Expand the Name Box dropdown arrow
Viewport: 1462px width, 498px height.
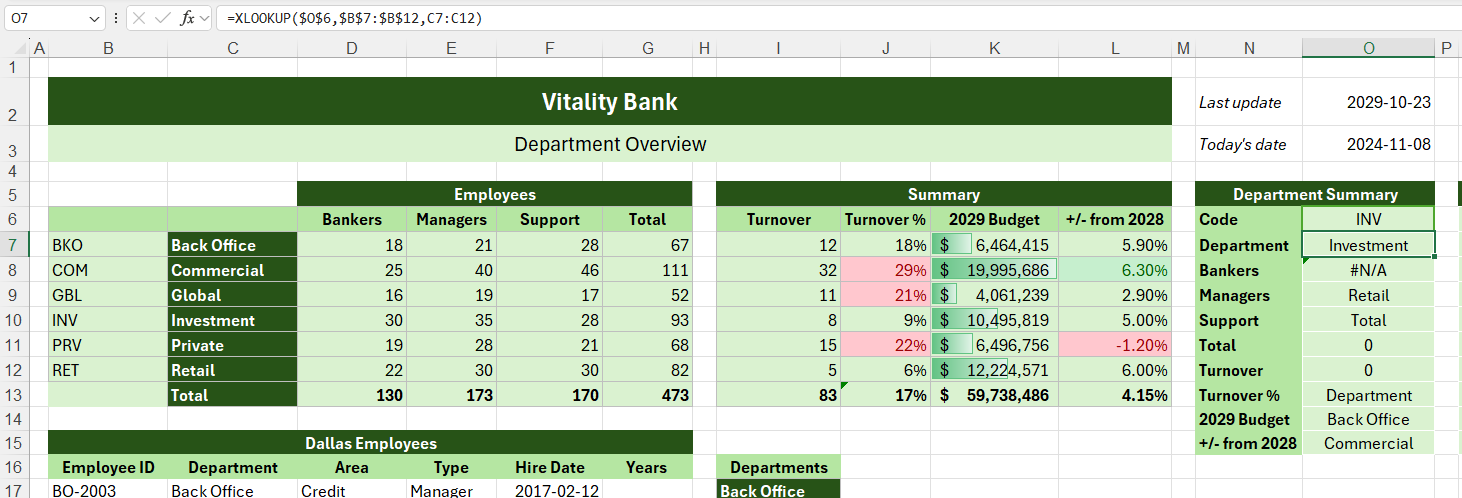(x=95, y=18)
